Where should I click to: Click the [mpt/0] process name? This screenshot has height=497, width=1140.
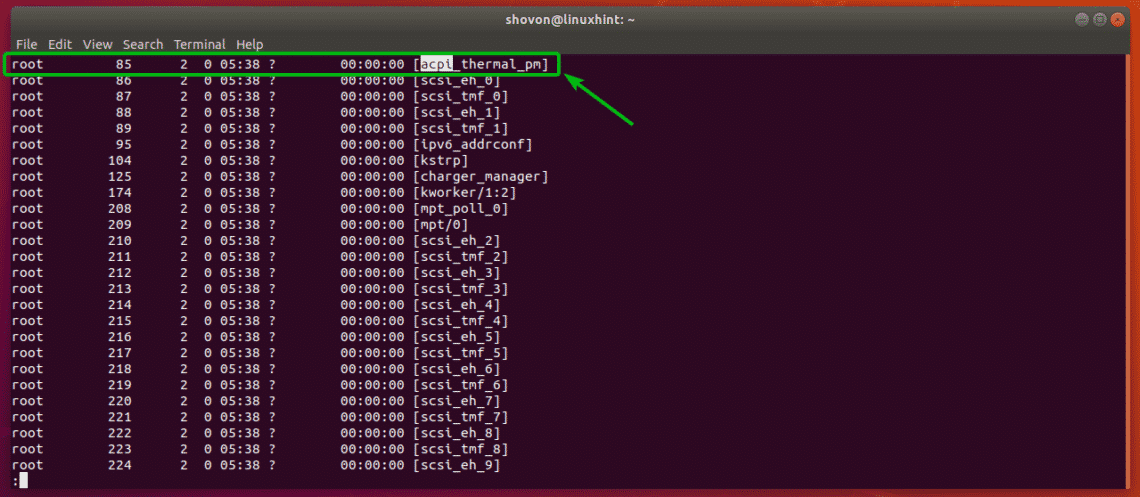pos(440,225)
